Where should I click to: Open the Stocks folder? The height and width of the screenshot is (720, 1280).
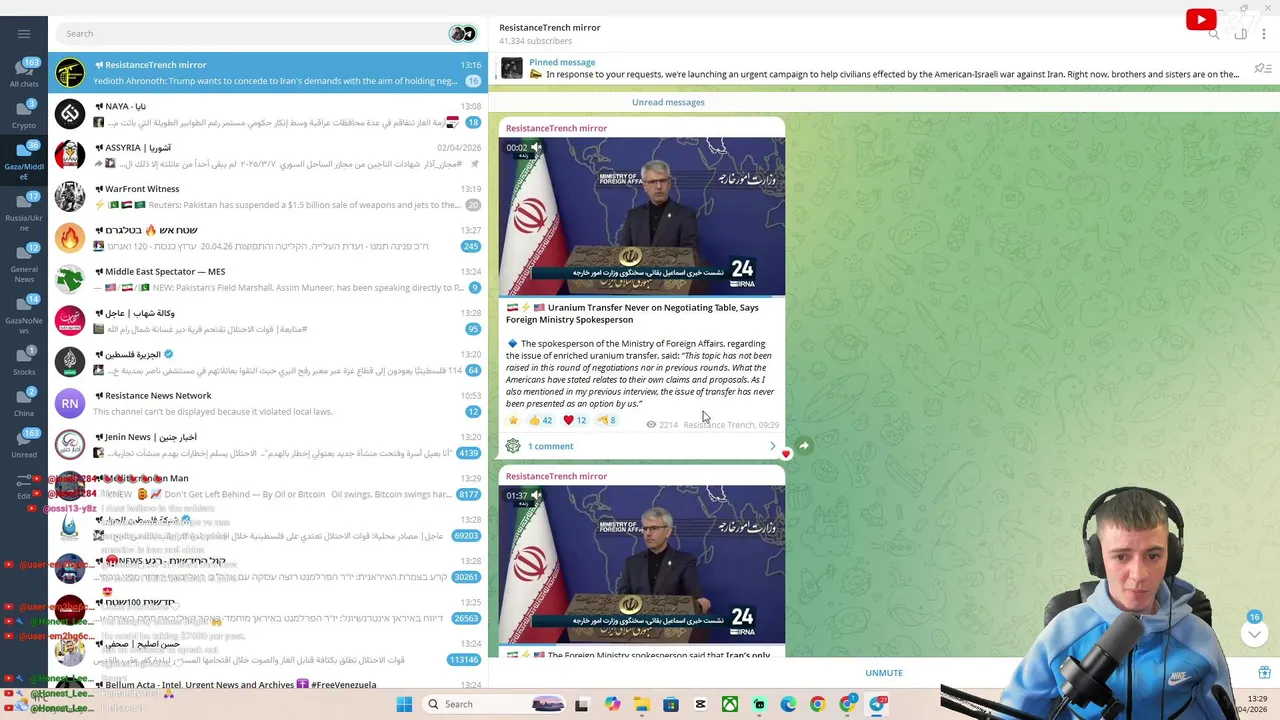pyautogui.click(x=24, y=361)
